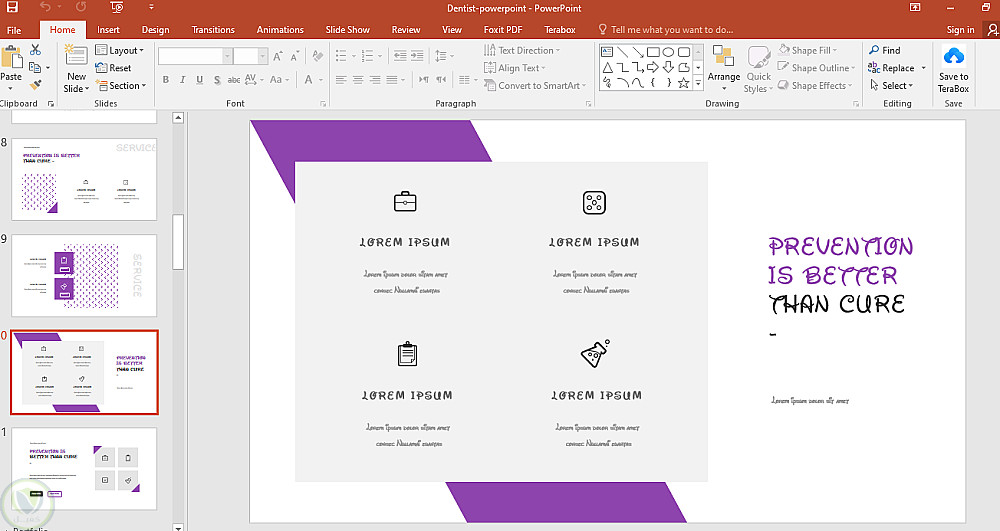Click the Replace button
Viewport: 1000px width, 531px height.
[892, 68]
